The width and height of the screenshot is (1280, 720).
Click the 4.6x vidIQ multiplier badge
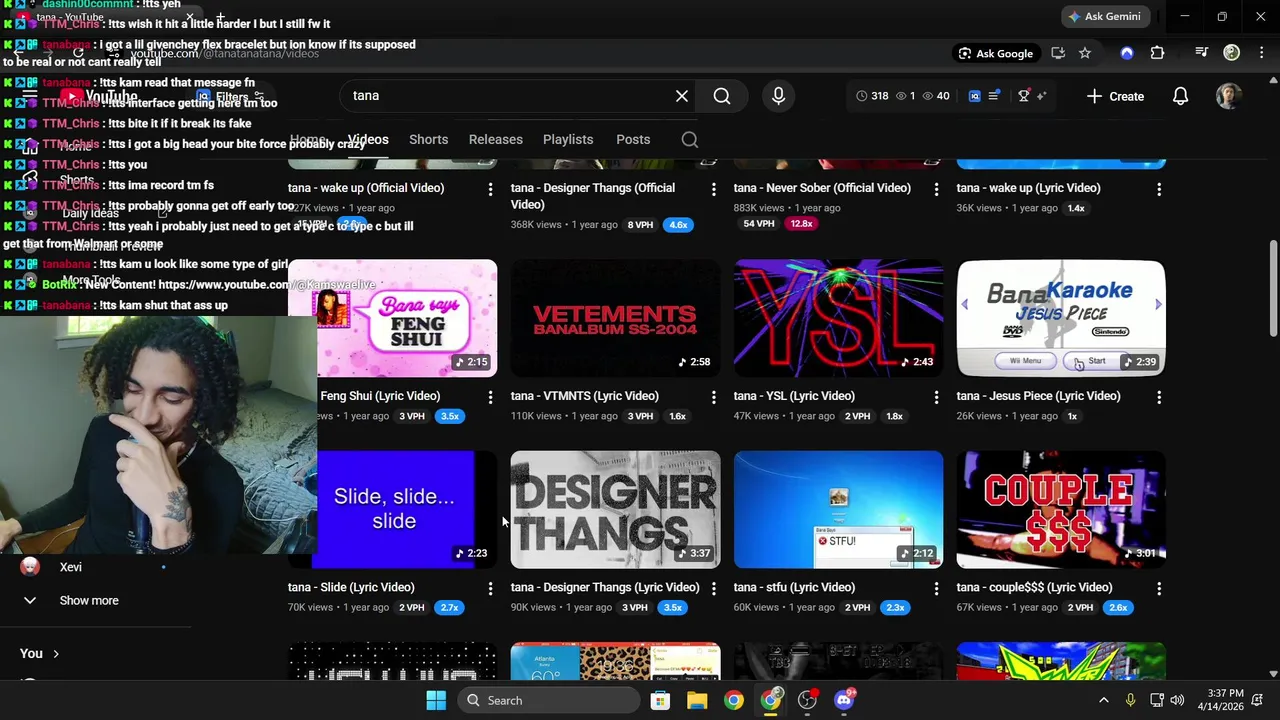(678, 225)
